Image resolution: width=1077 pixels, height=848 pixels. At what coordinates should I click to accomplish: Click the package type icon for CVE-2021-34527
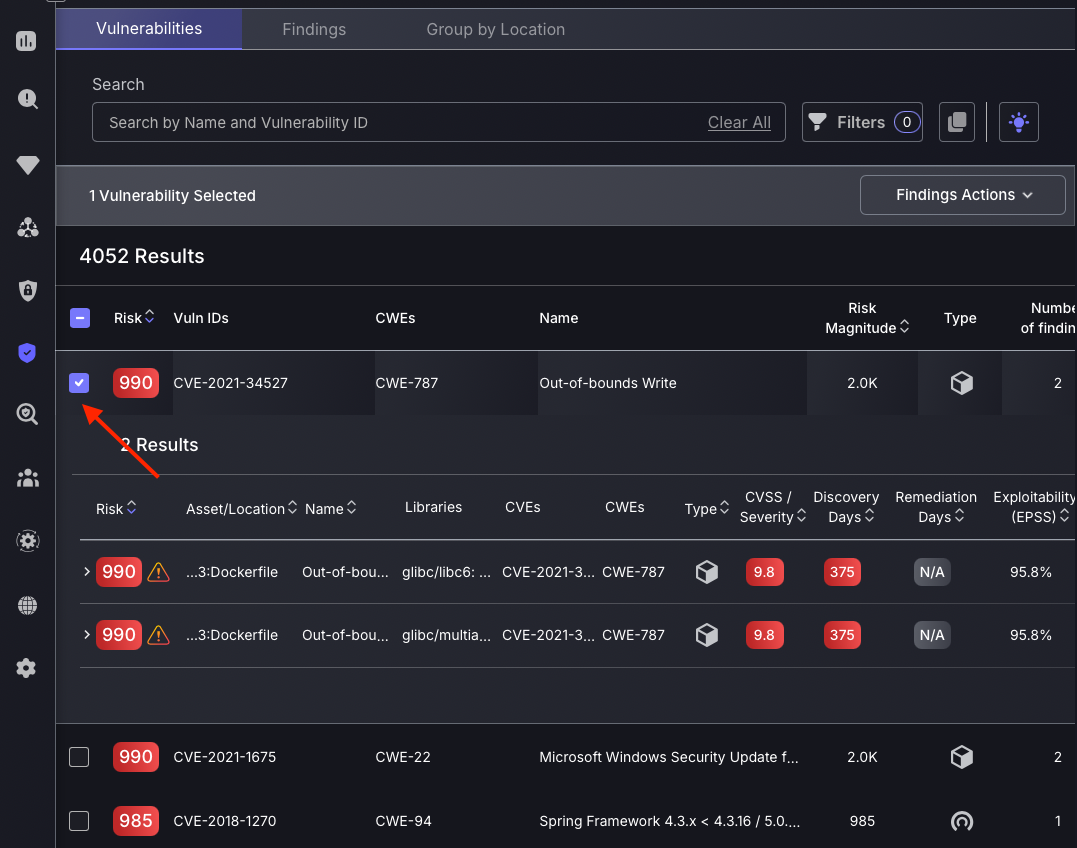(x=962, y=383)
